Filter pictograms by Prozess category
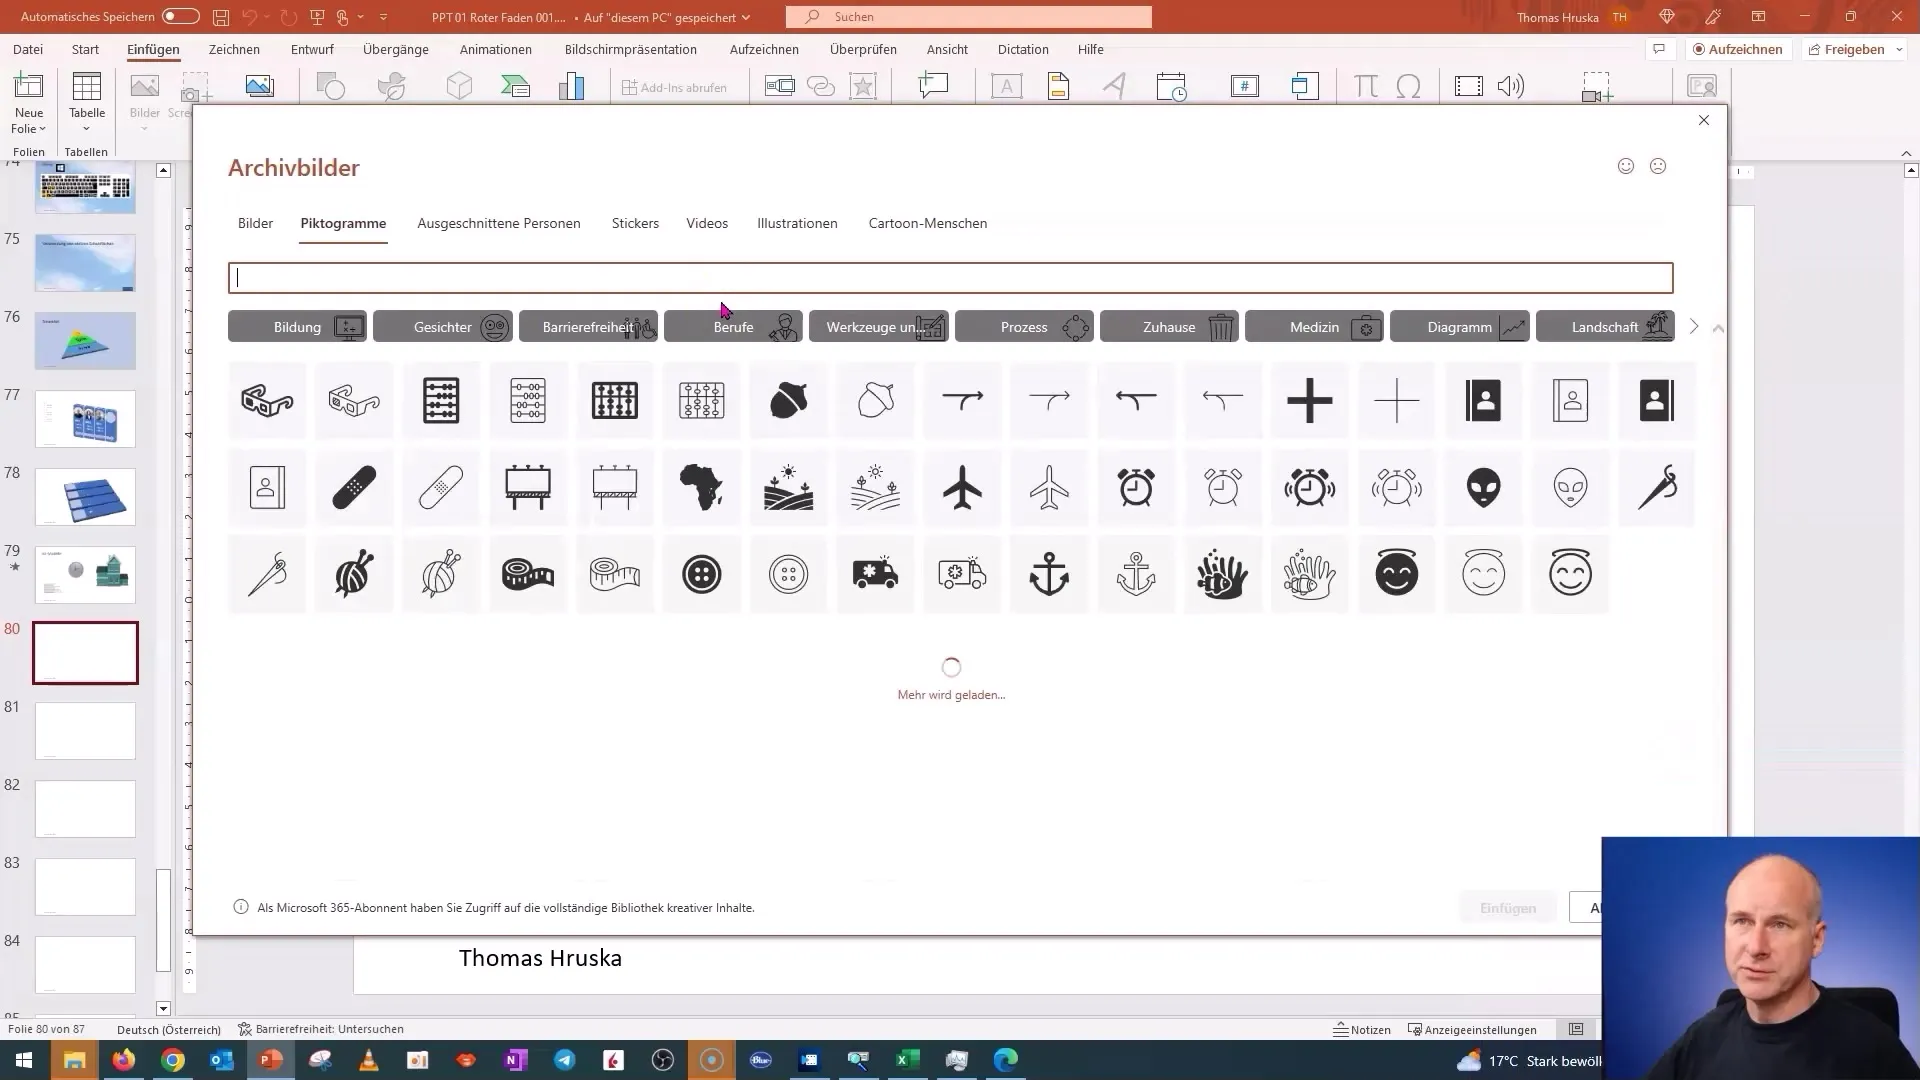This screenshot has height=1080, width=1920. pyautogui.click(x=1024, y=327)
